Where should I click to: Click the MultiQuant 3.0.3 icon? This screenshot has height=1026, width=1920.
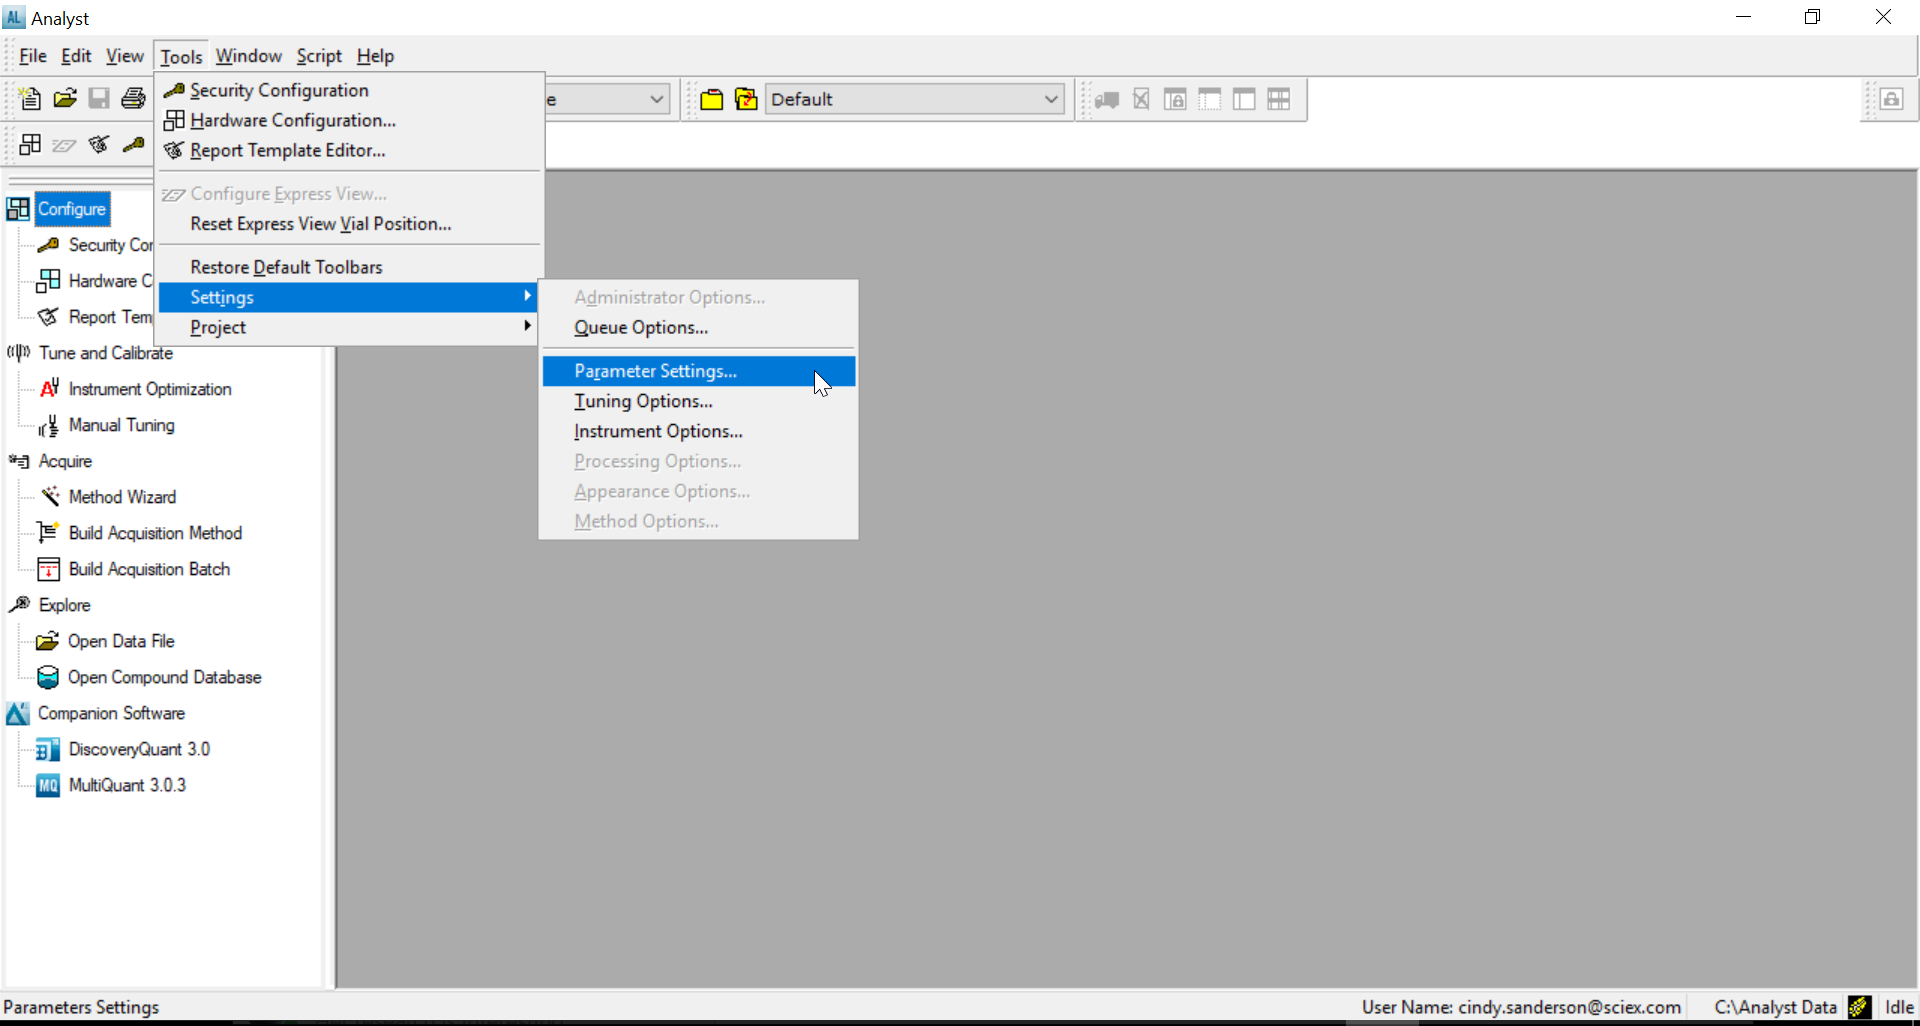[x=48, y=785]
